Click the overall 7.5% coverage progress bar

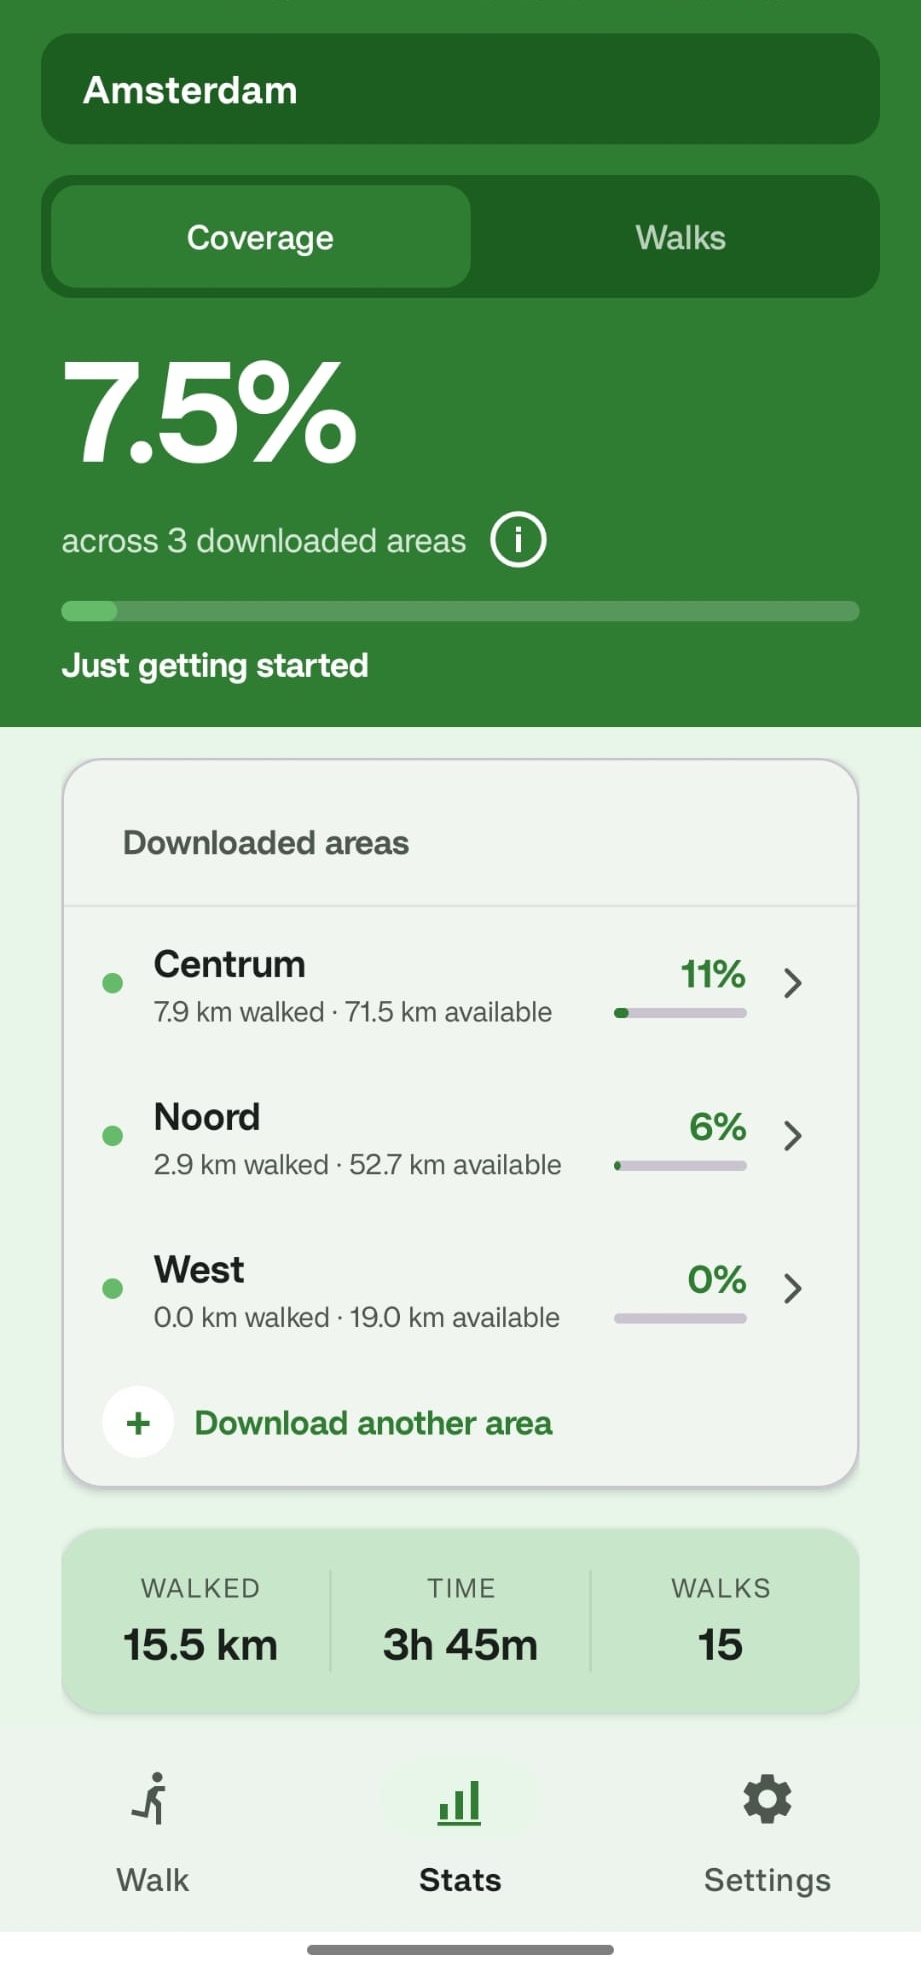(x=460, y=611)
